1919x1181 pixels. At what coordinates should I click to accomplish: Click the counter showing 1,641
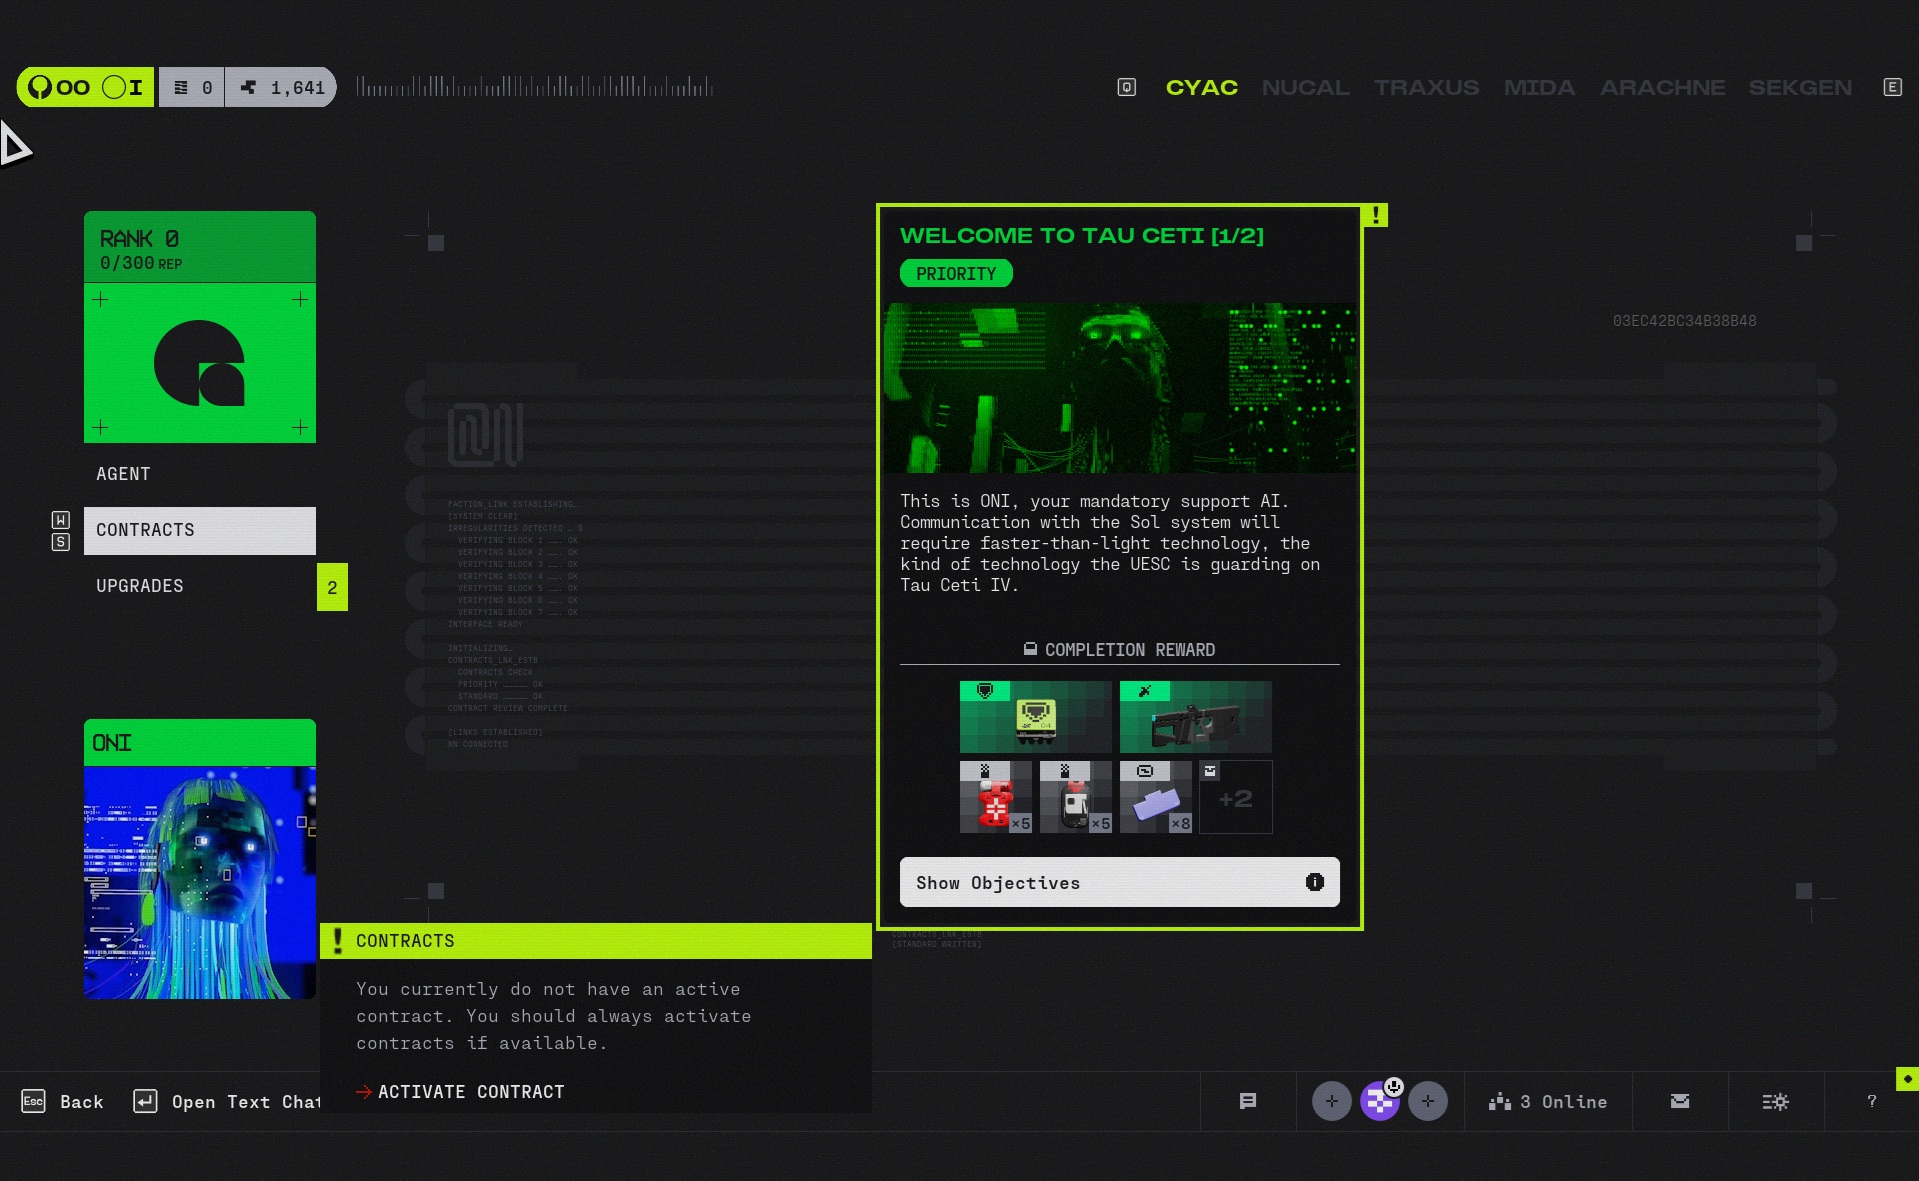pyautogui.click(x=281, y=88)
